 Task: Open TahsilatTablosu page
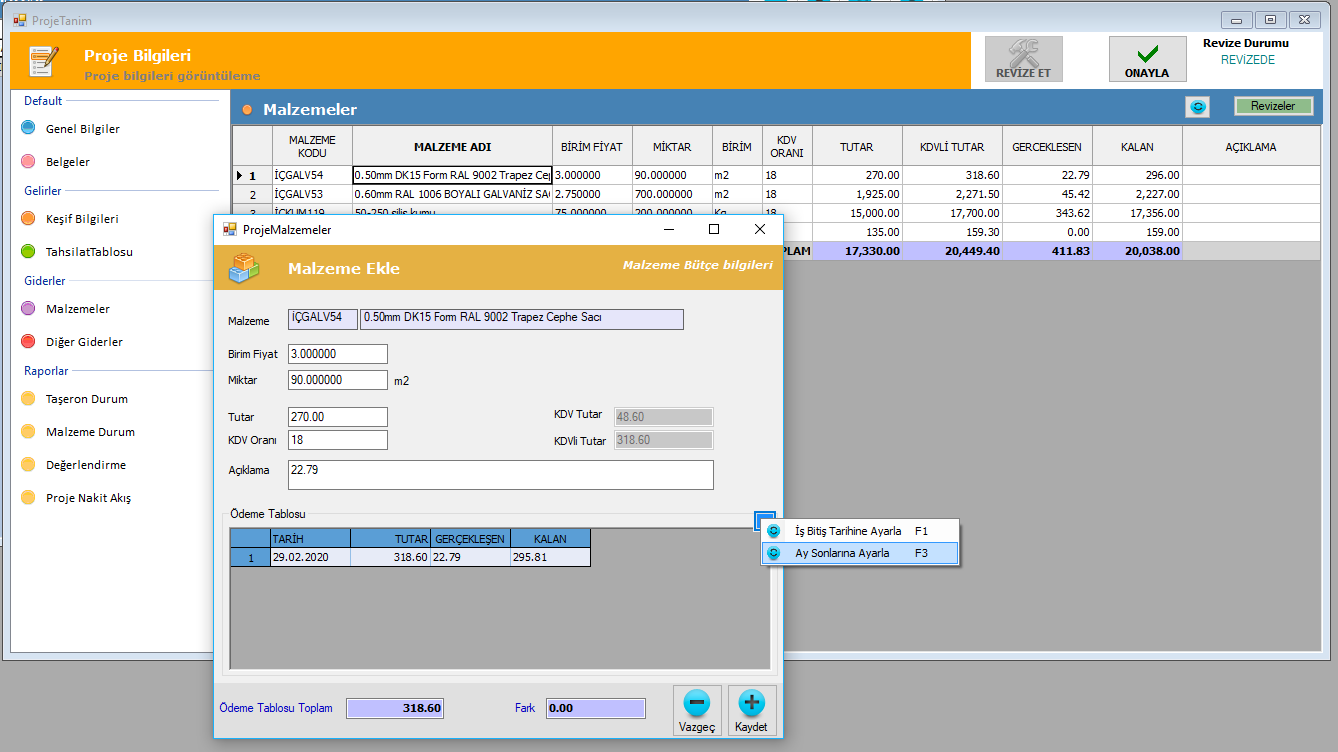89,252
